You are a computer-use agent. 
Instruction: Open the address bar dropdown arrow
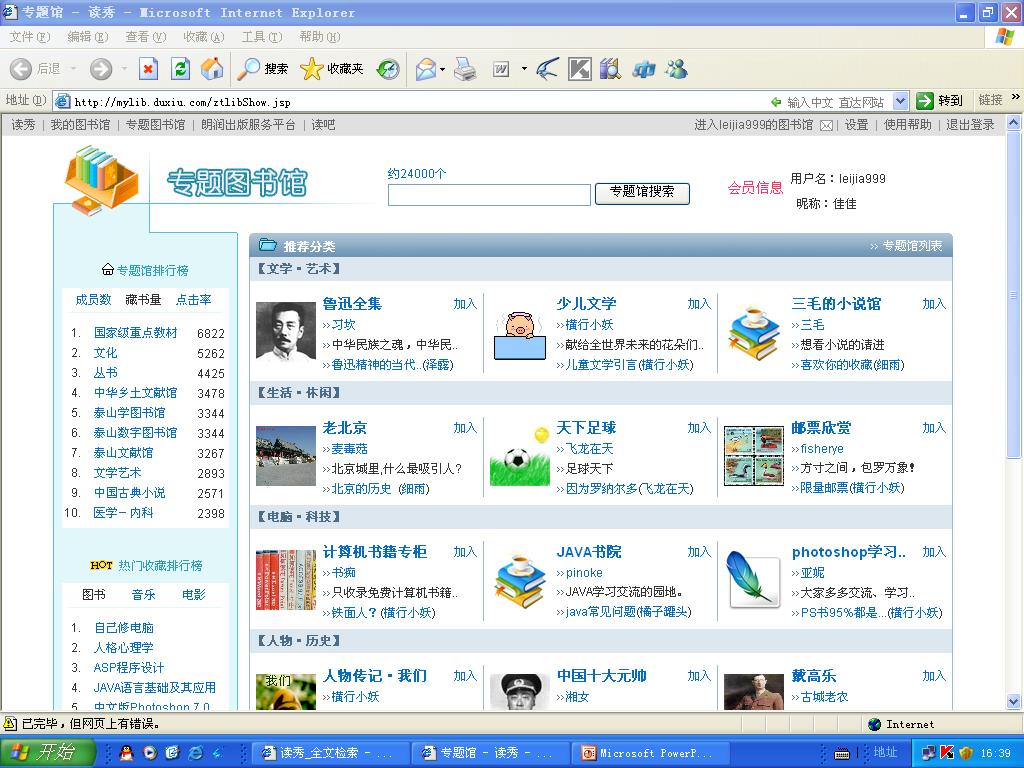[901, 101]
